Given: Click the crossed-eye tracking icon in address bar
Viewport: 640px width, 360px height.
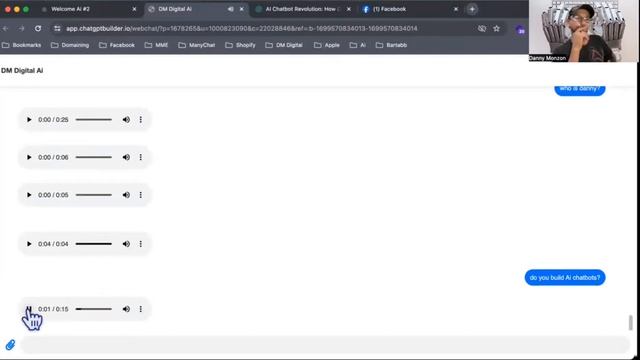Looking at the screenshot, I should click(482, 28).
